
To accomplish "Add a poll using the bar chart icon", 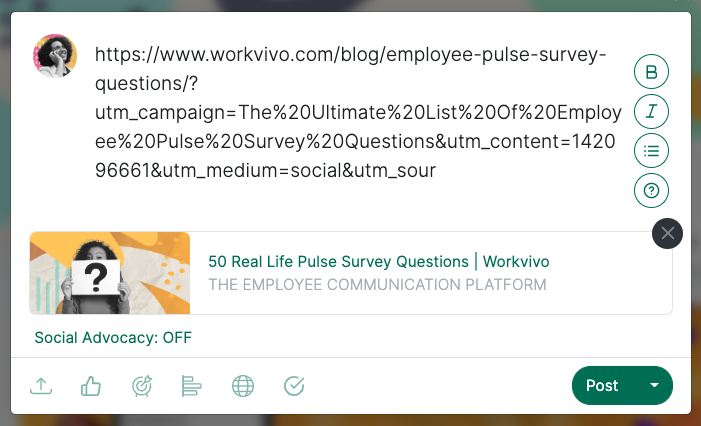I will pos(192,386).
